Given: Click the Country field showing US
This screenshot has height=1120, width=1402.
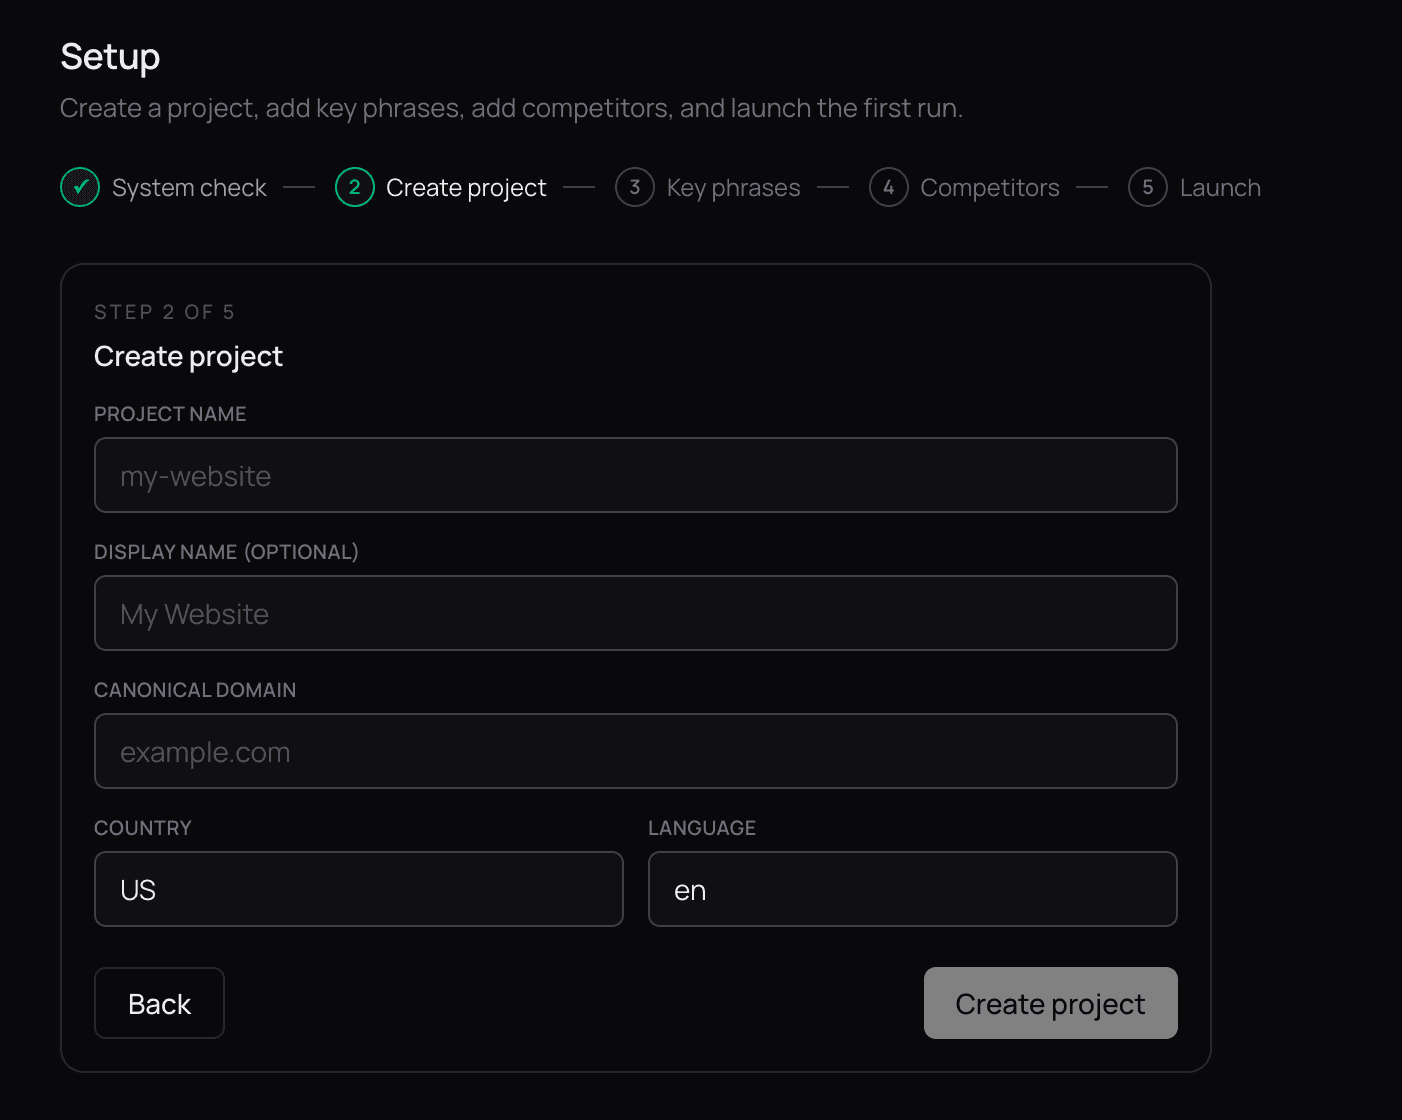Looking at the screenshot, I should click(x=358, y=889).
